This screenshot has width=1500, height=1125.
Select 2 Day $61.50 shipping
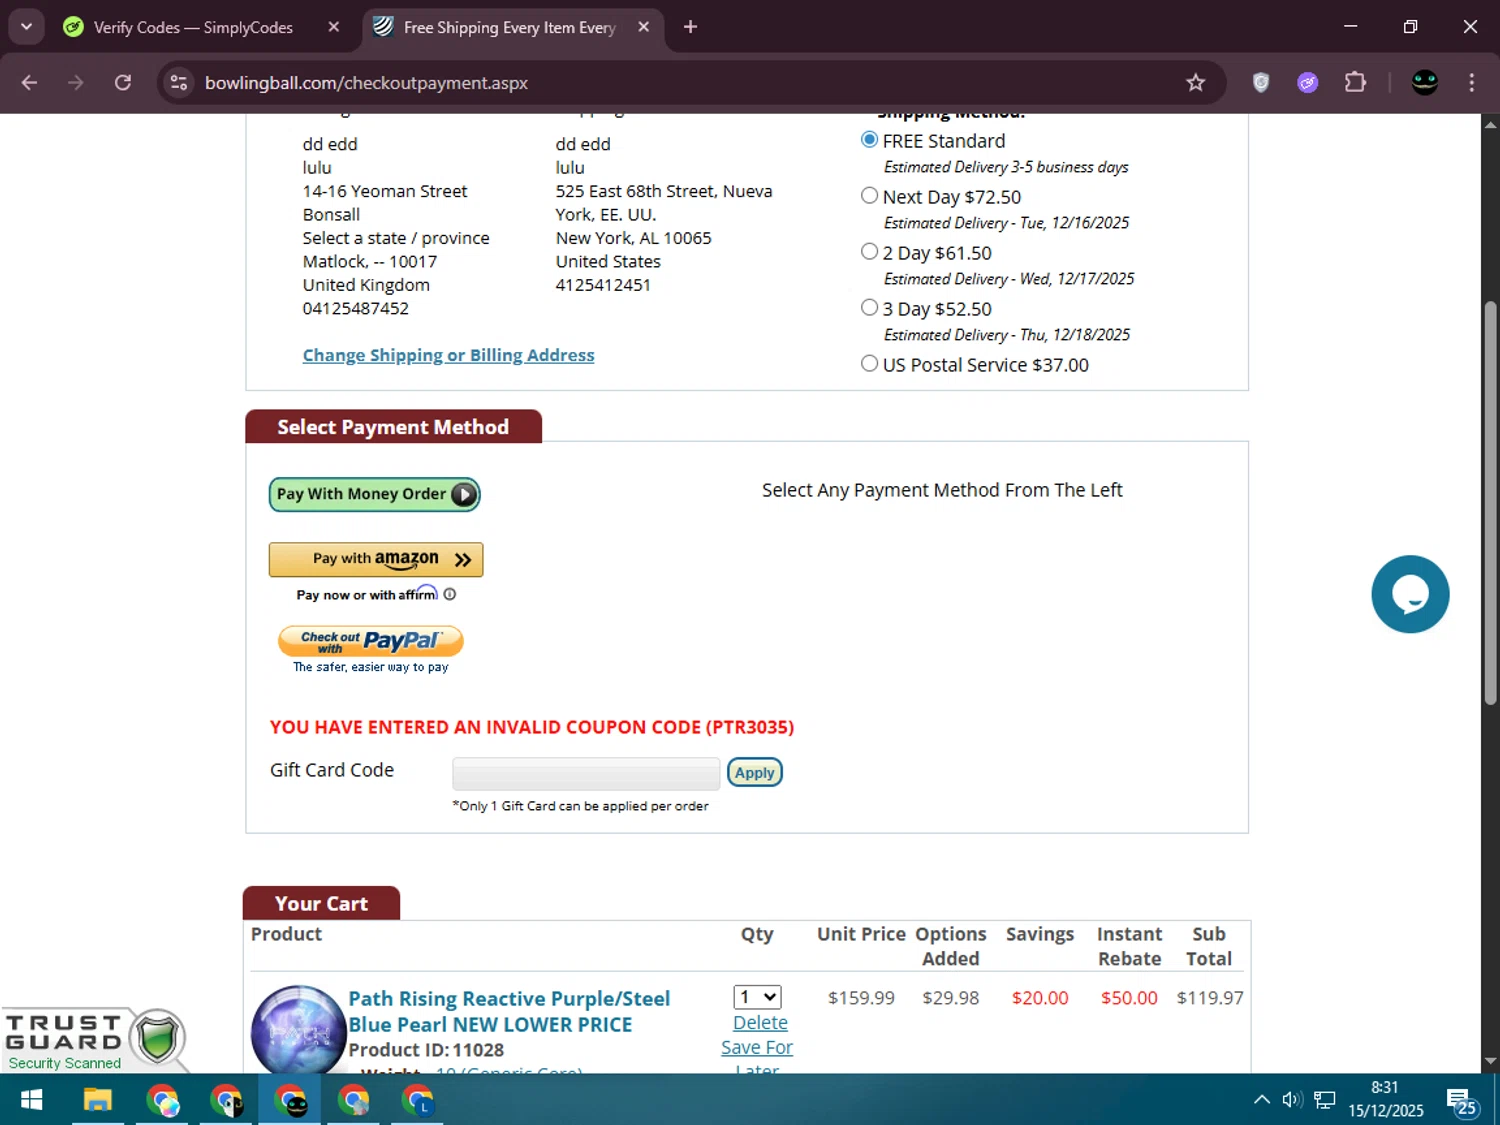[x=869, y=252]
